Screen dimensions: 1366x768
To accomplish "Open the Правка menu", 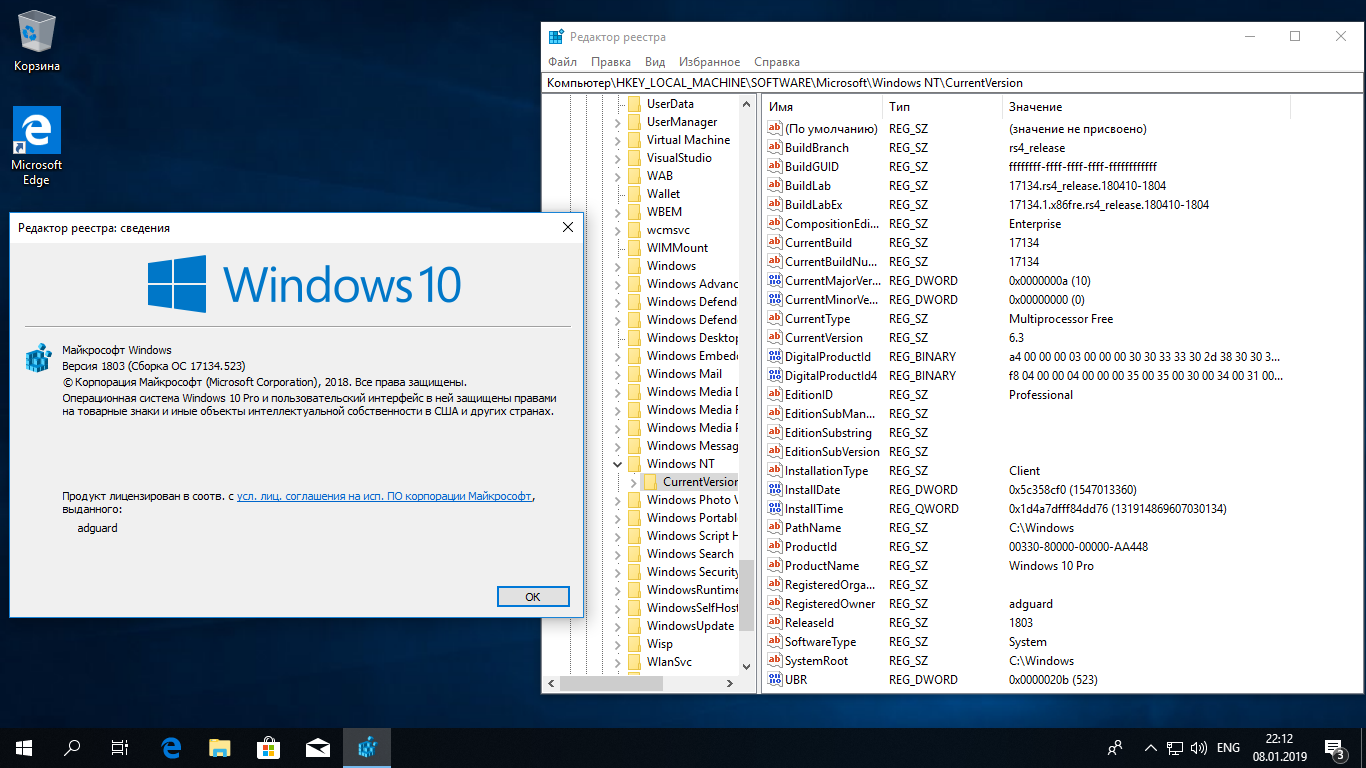I will point(611,62).
